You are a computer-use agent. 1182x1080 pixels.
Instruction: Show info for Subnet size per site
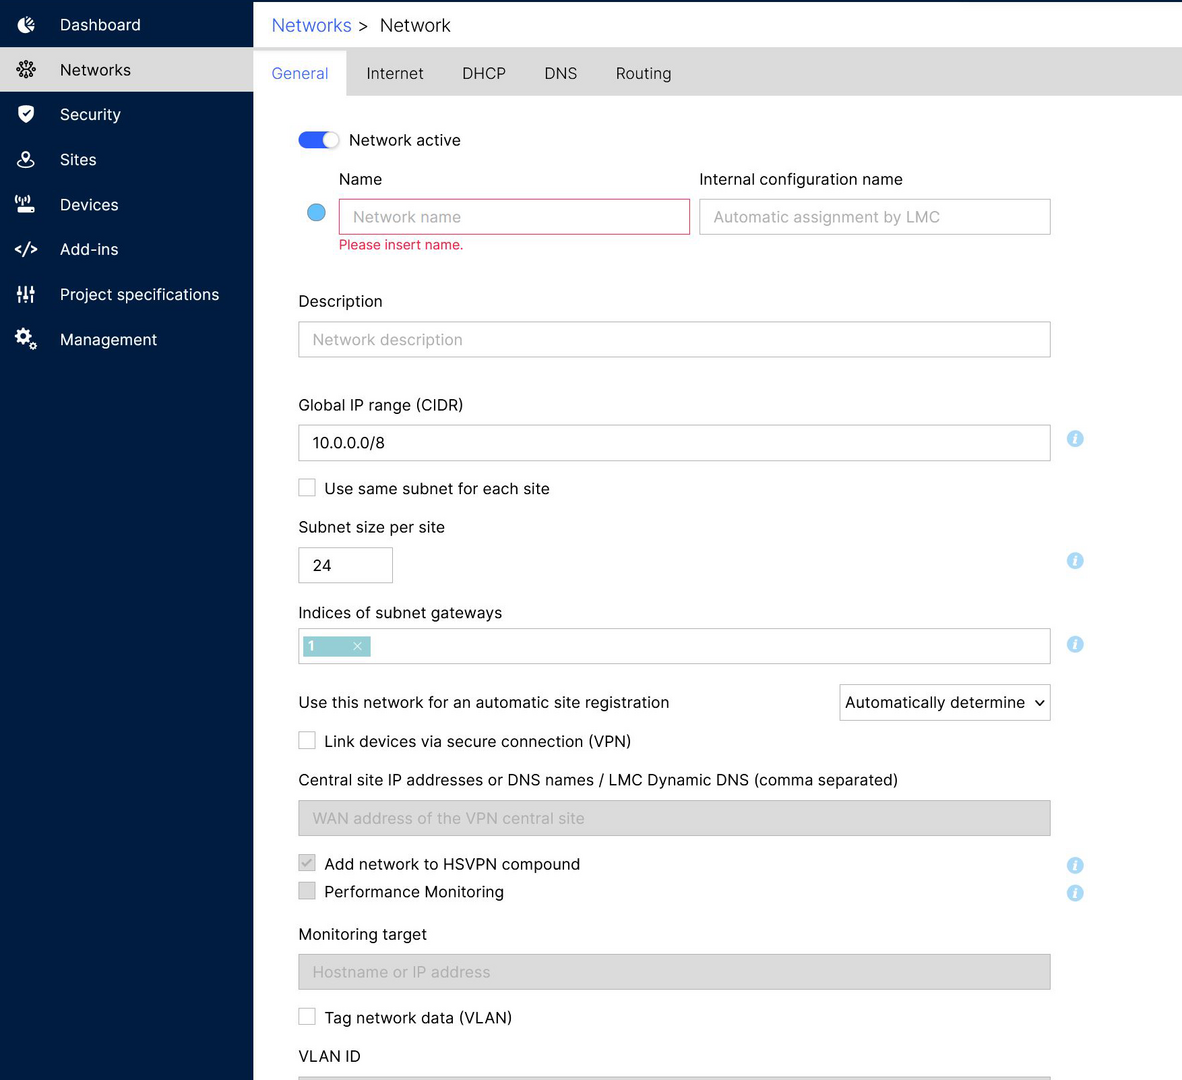click(1075, 561)
